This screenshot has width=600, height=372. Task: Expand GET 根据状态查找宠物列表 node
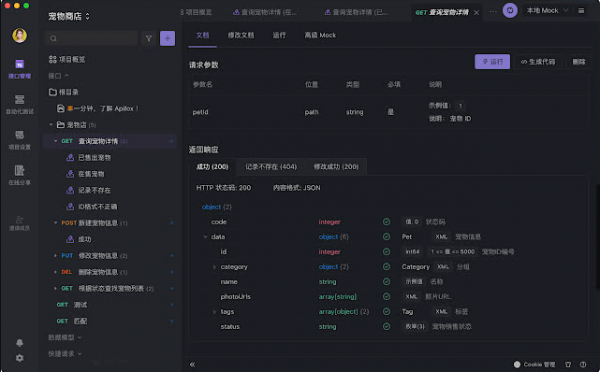(55, 288)
